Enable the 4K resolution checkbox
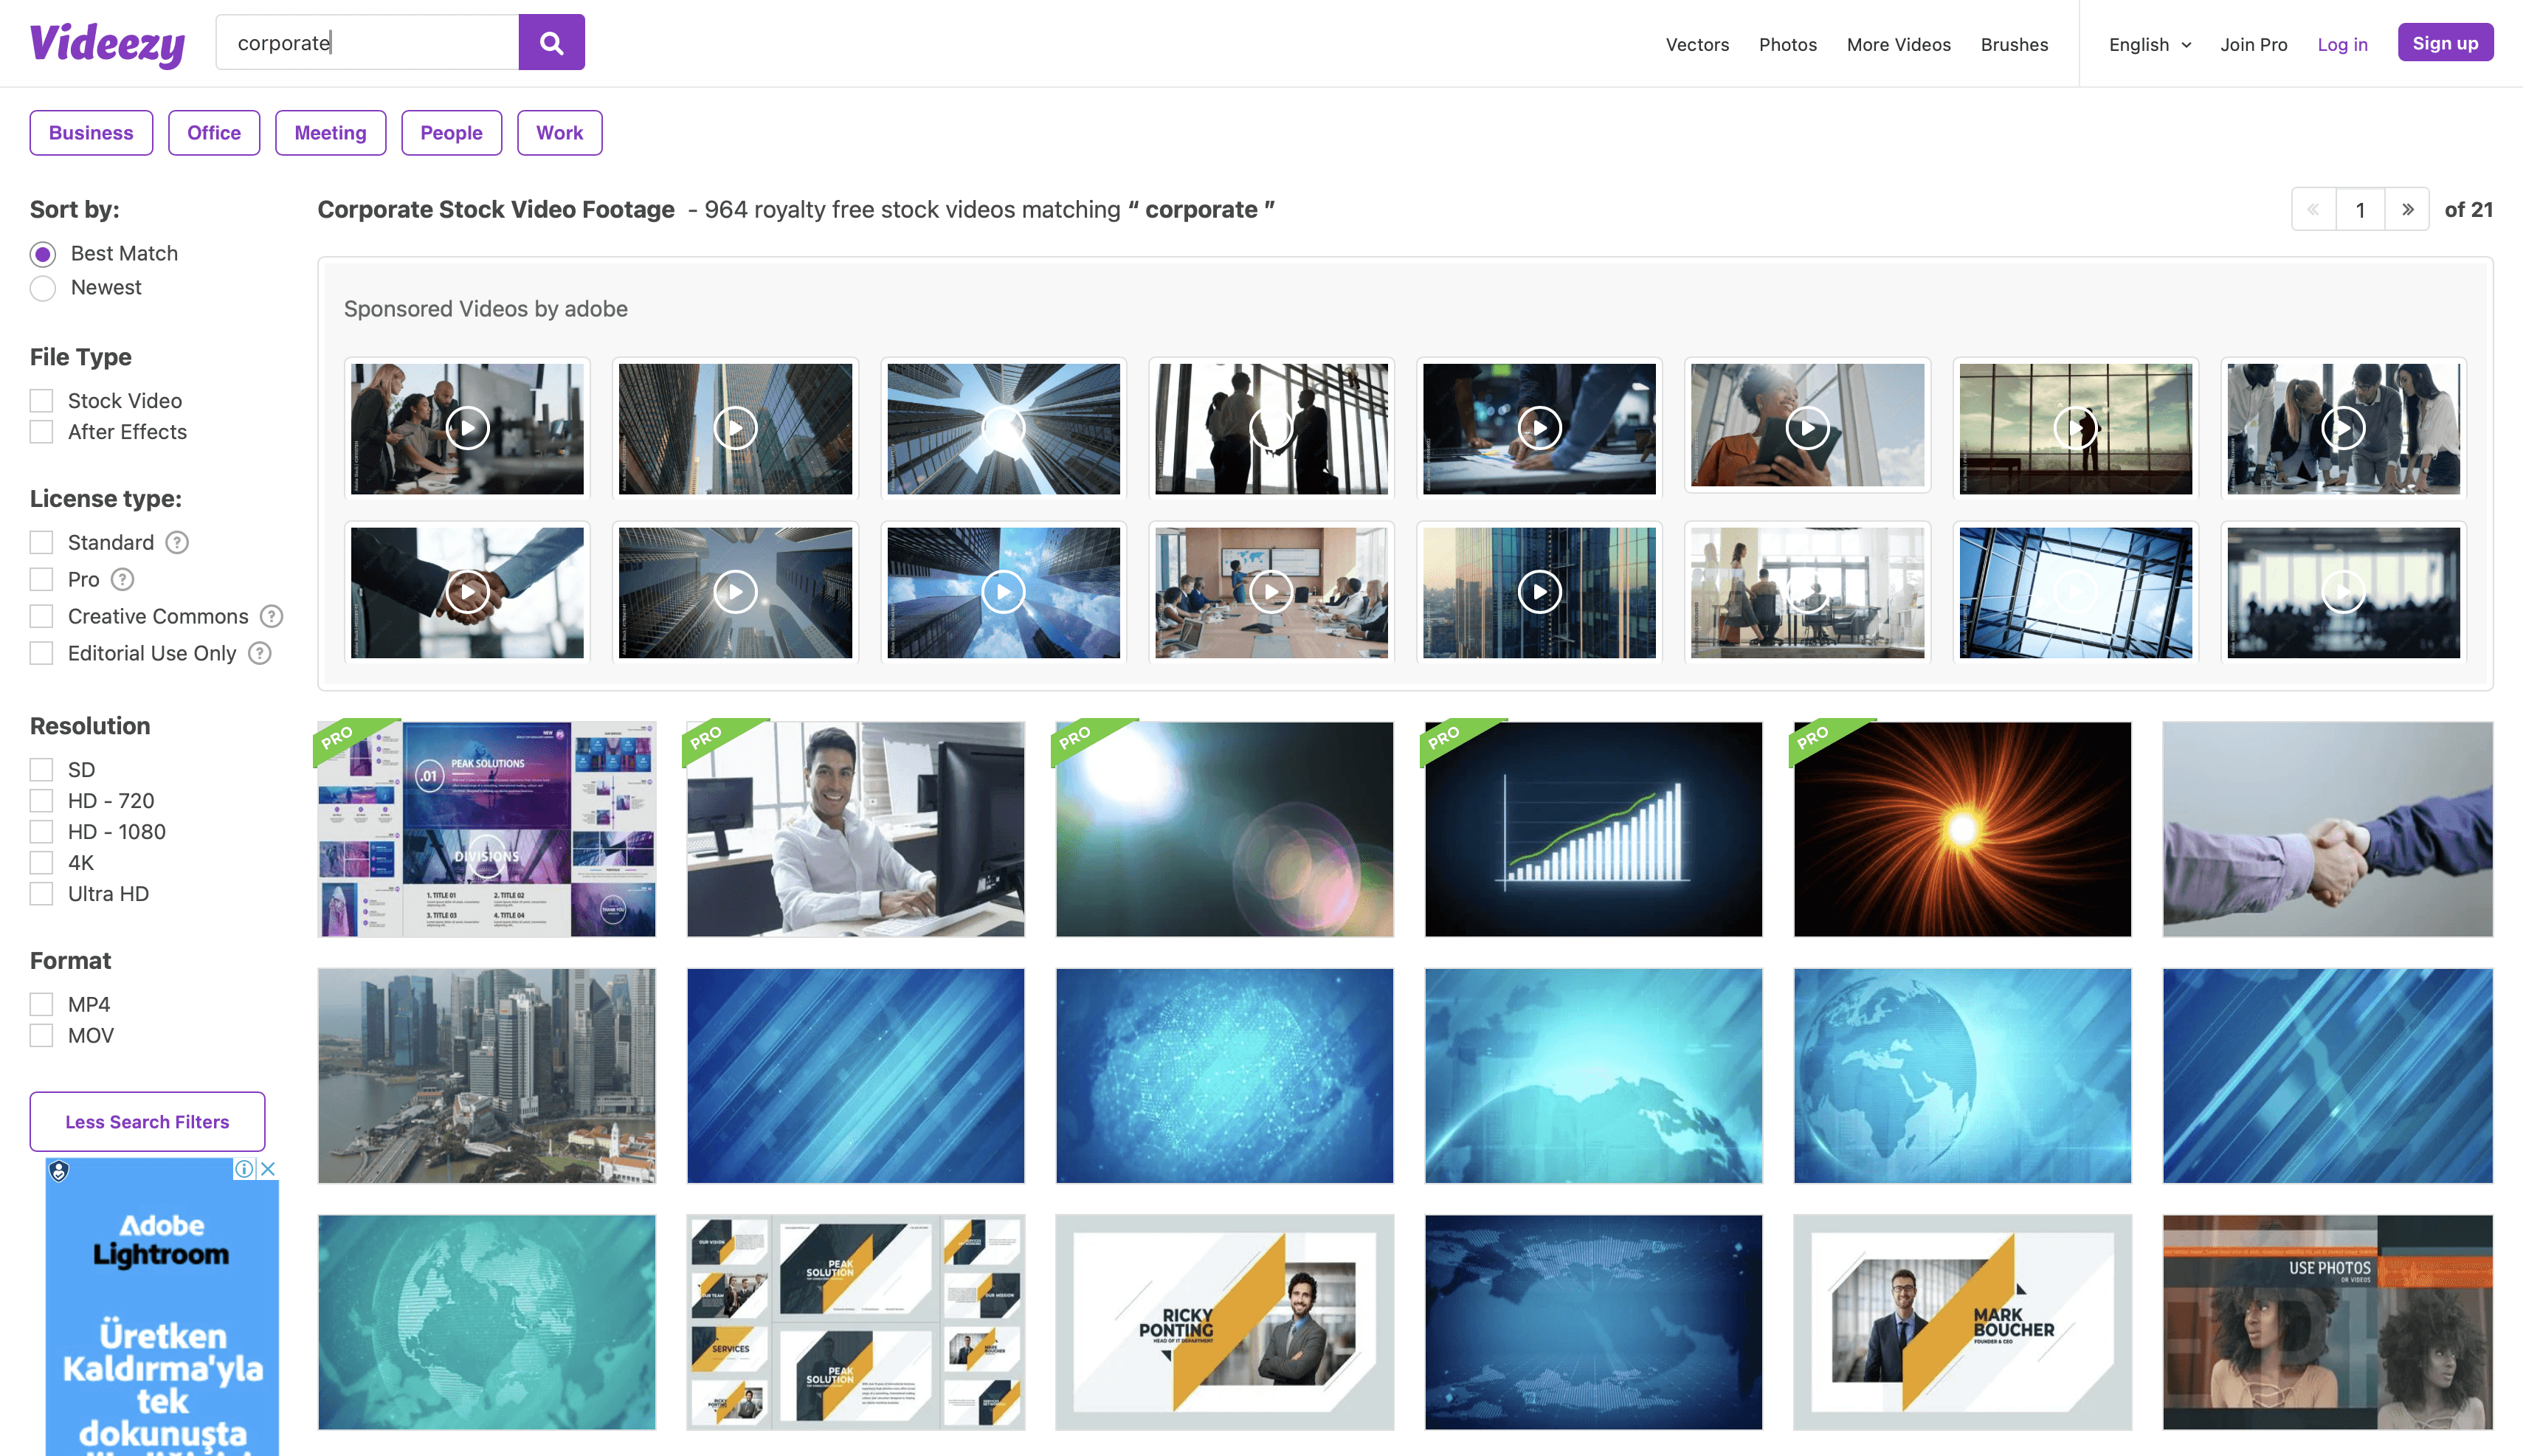The width and height of the screenshot is (2523, 1456). pyautogui.click(x=41, y=861)
